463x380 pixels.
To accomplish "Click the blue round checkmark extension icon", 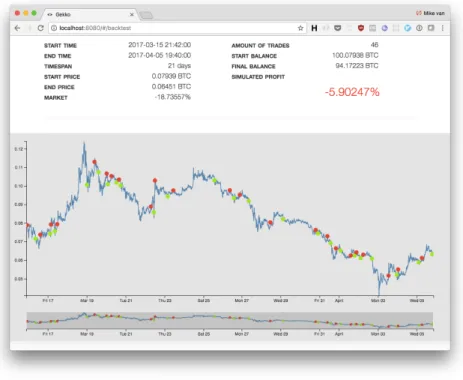I will pyautogui.click(x=407, y=28).
